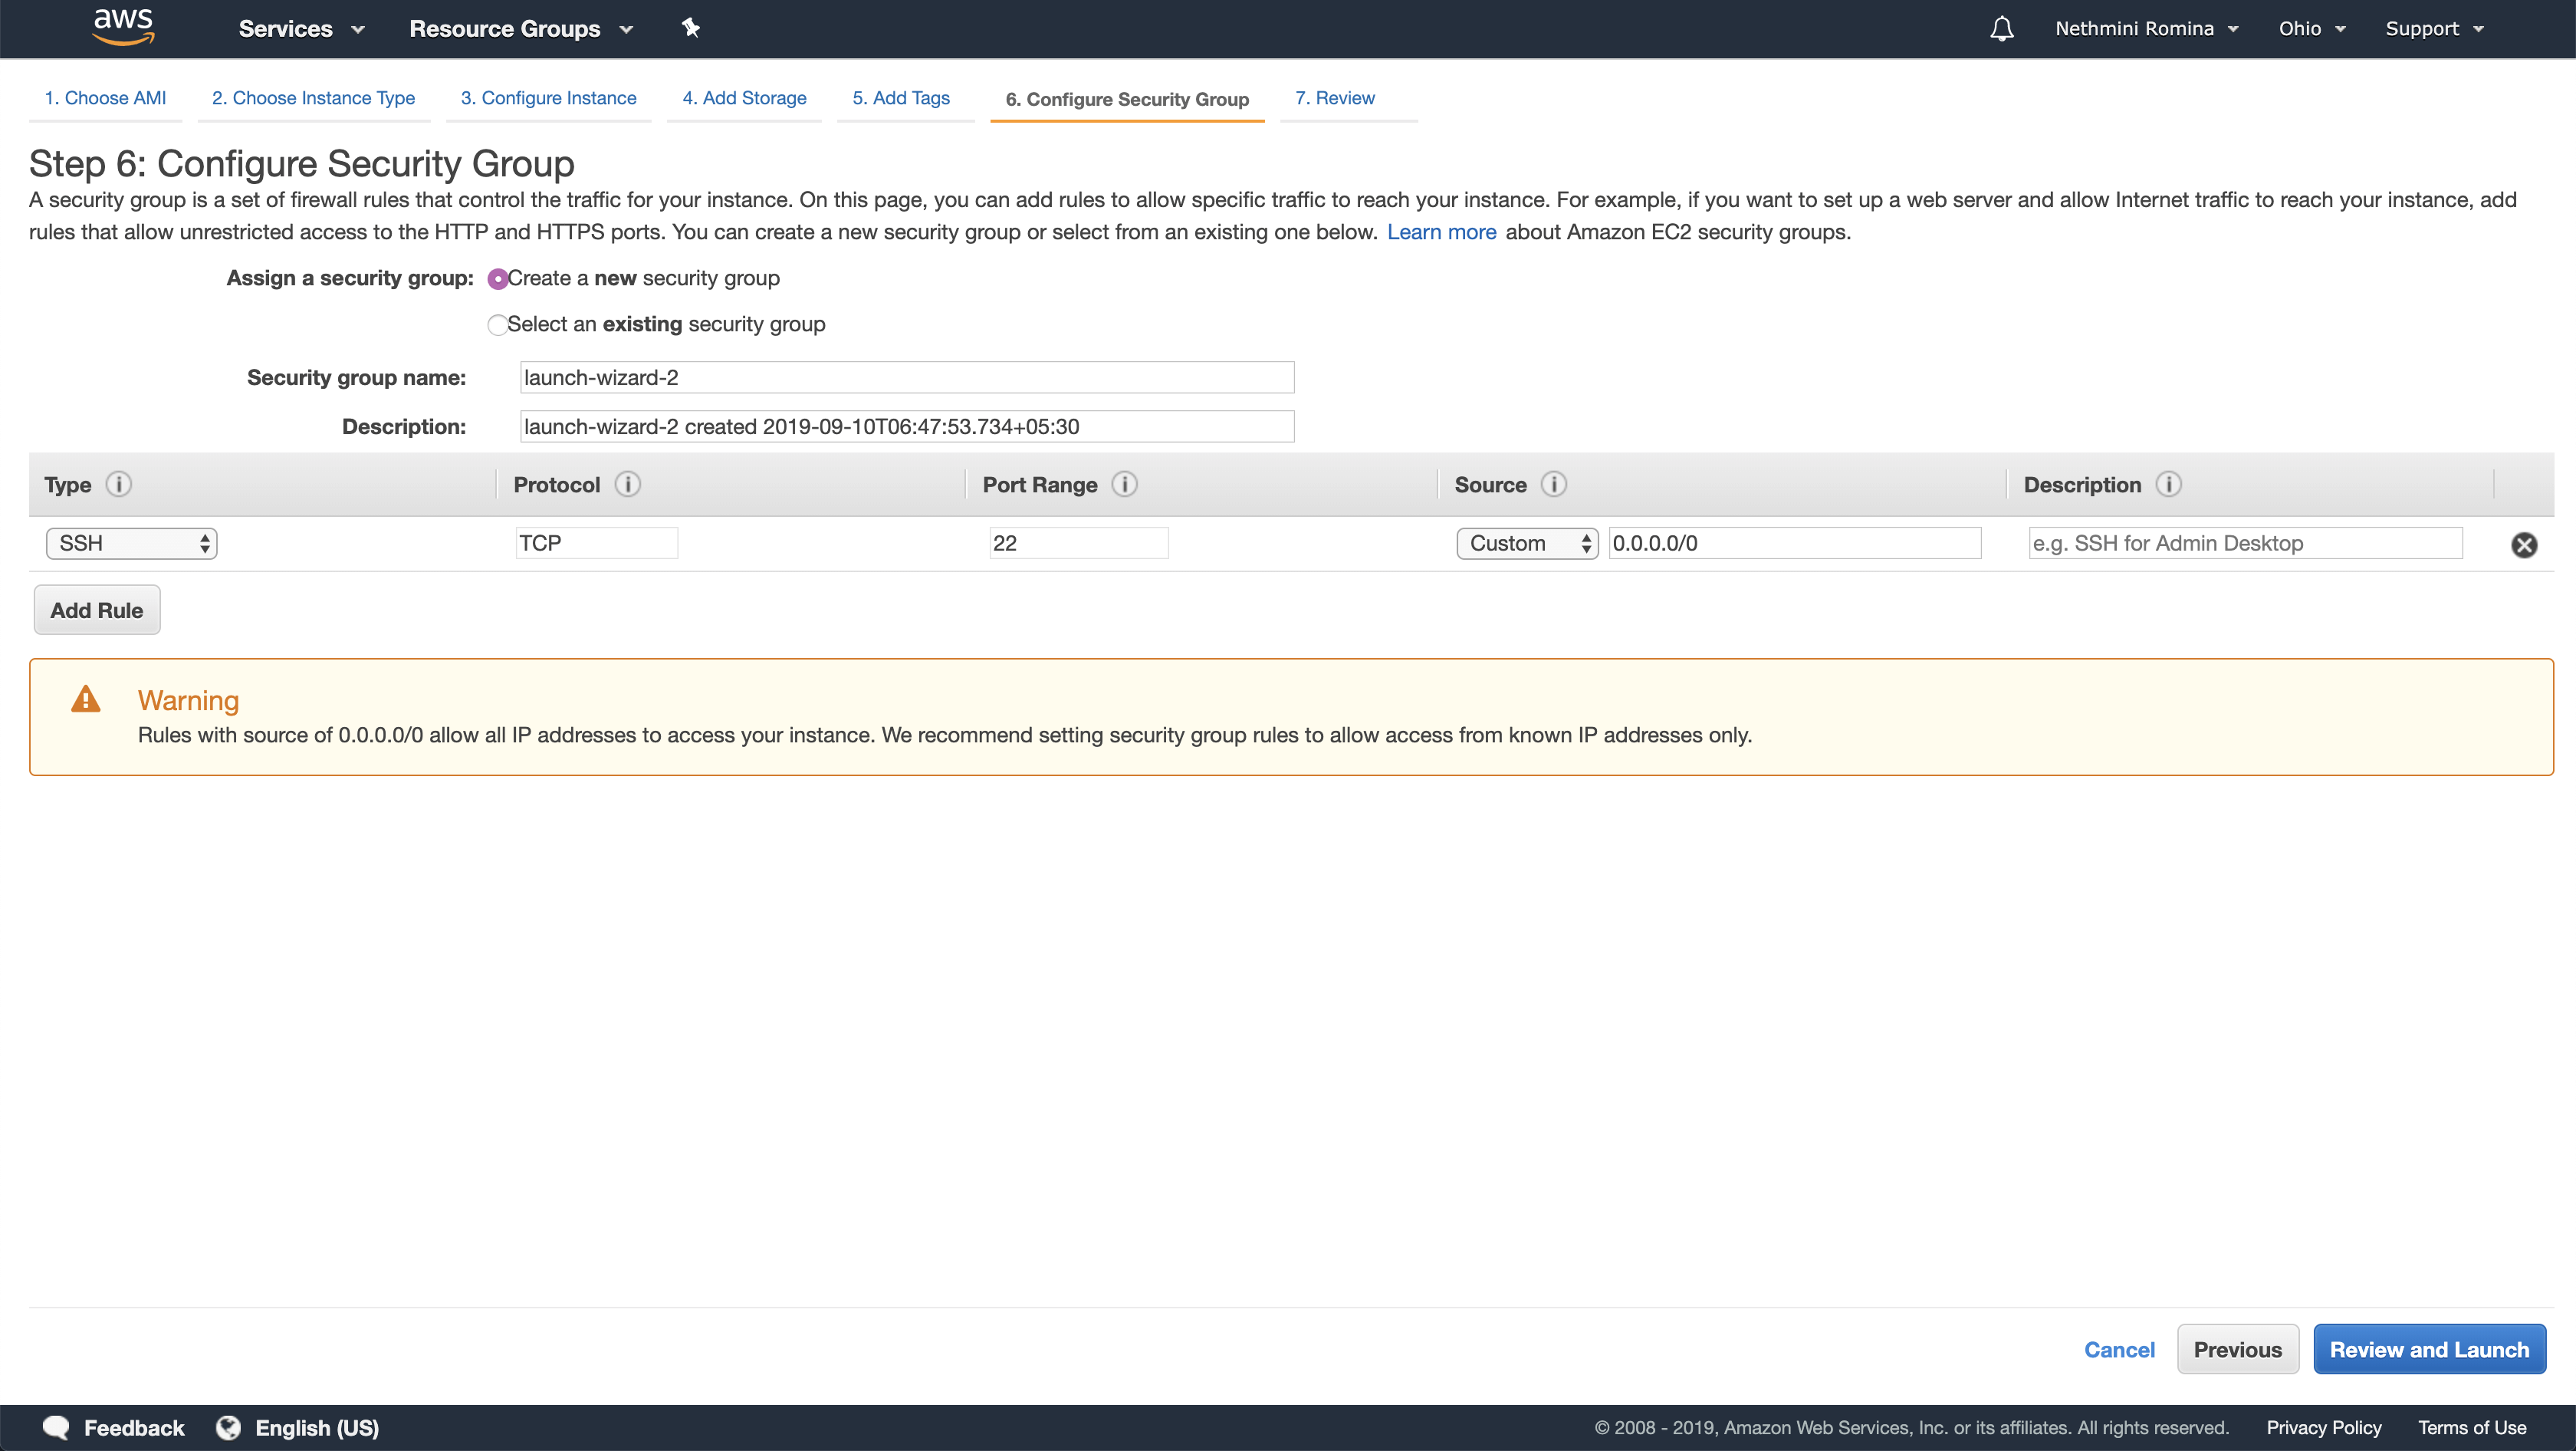Screen dimensions: 2576x1451
Task: Click the rule description placeholder field
Action: pyautogui.click(x=2245, y=543)
